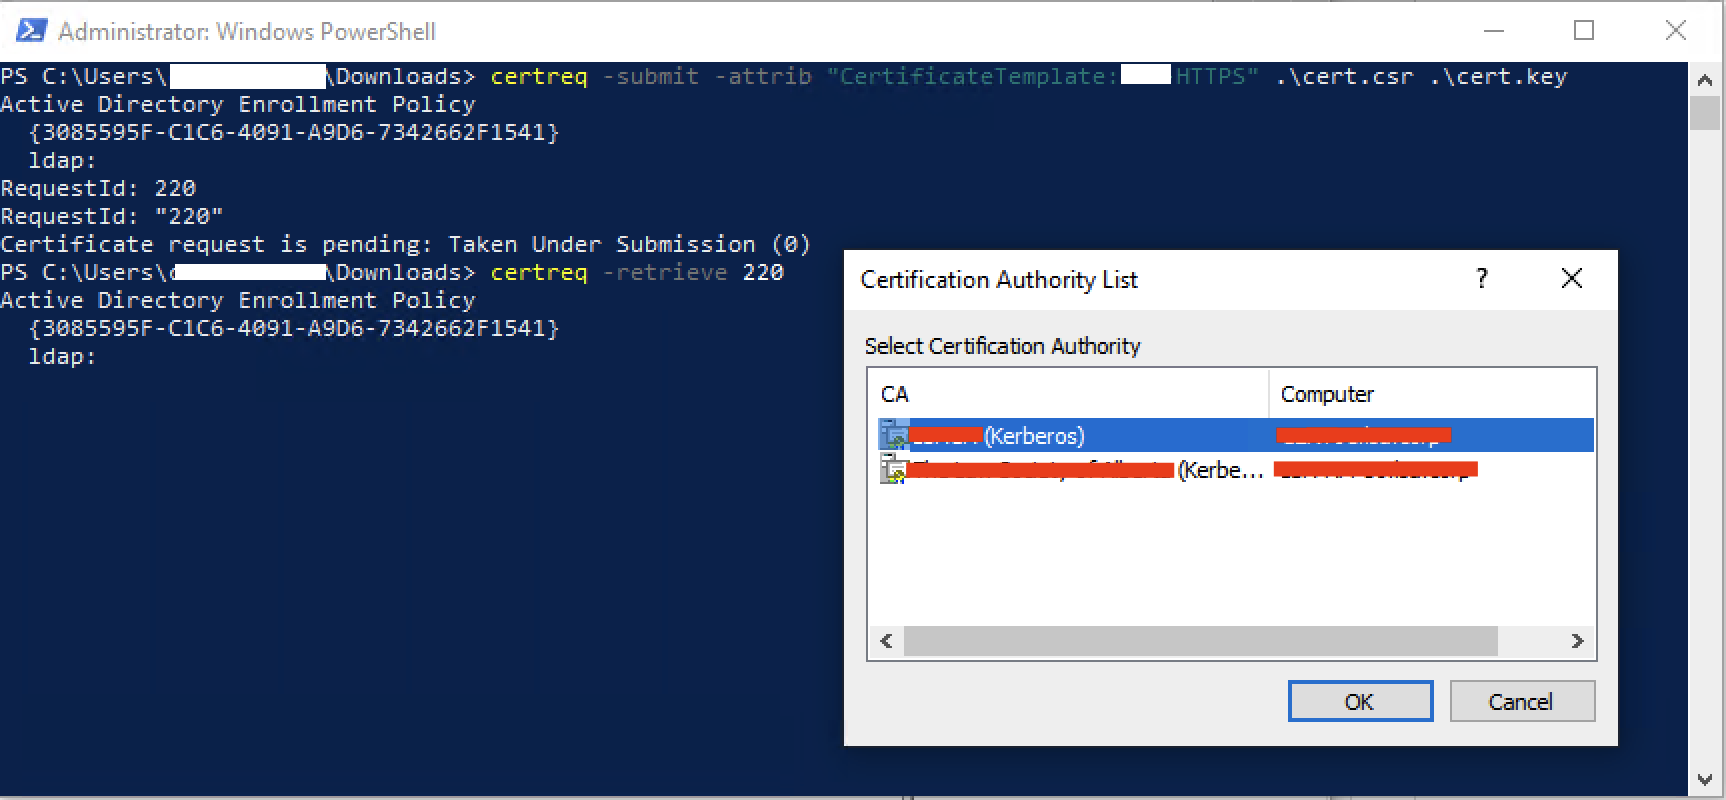Click the CA list right scroll arrow
The height and width of the screenshot is (800, 1726).
pos(1578,641)
